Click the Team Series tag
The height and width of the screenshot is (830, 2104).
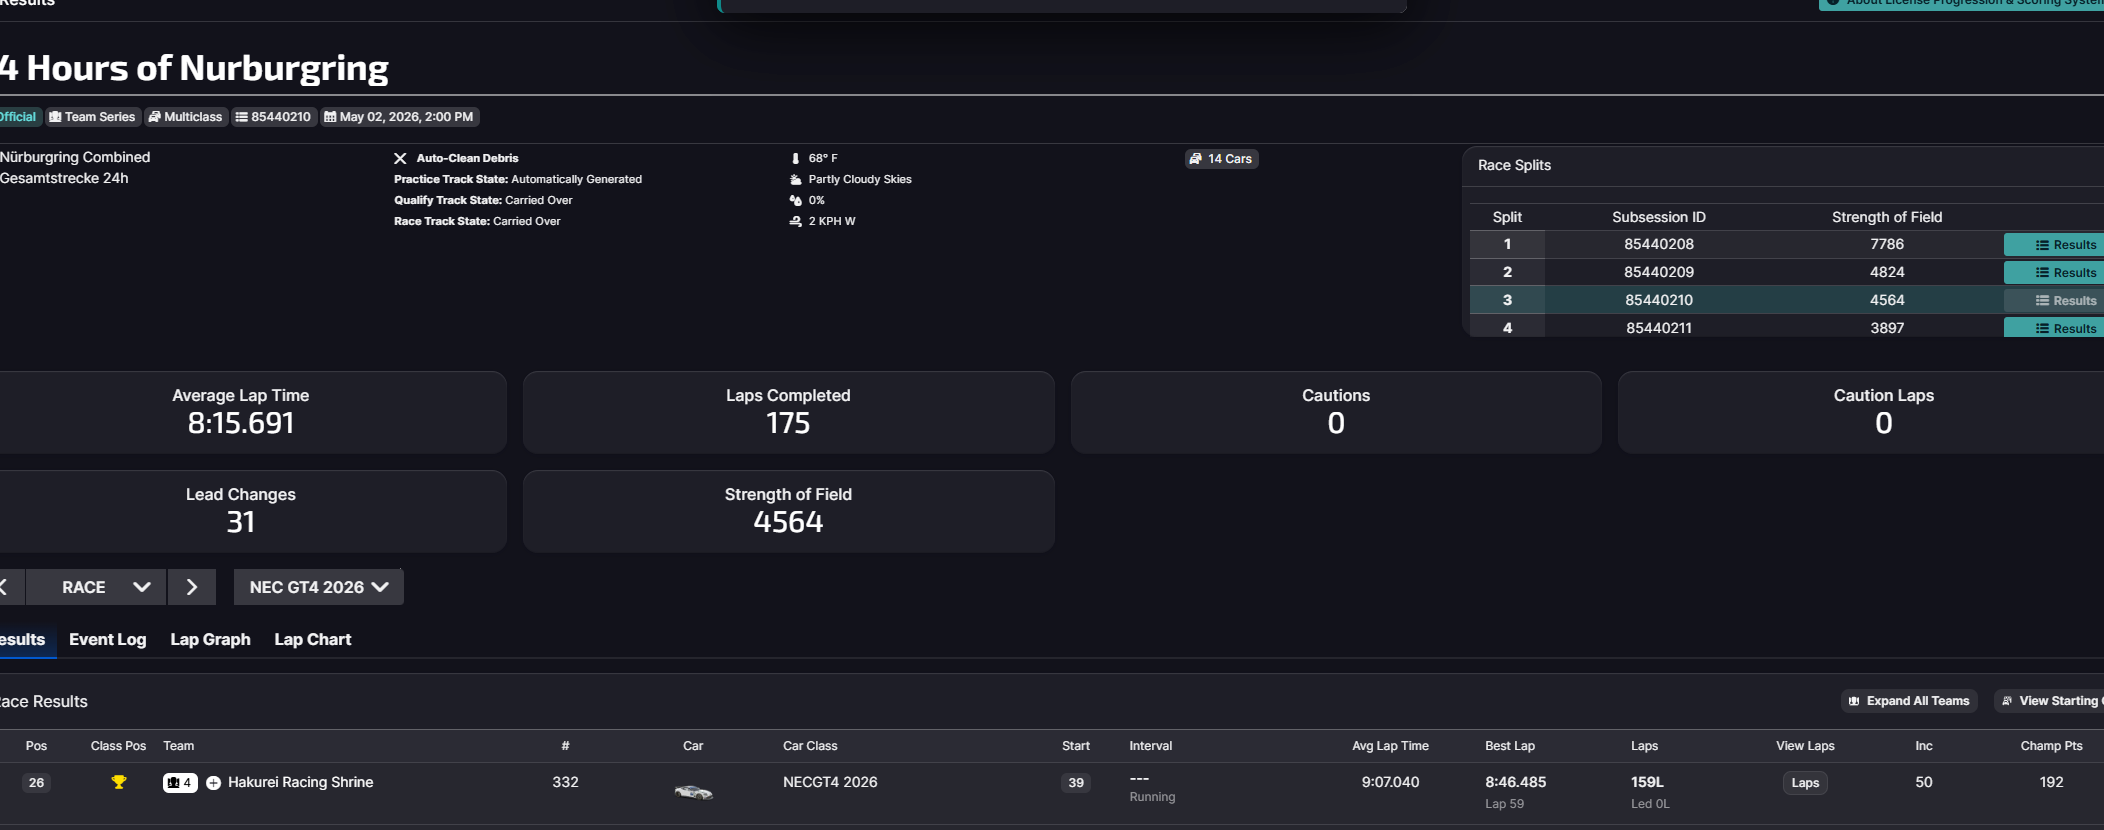(92, 117)
